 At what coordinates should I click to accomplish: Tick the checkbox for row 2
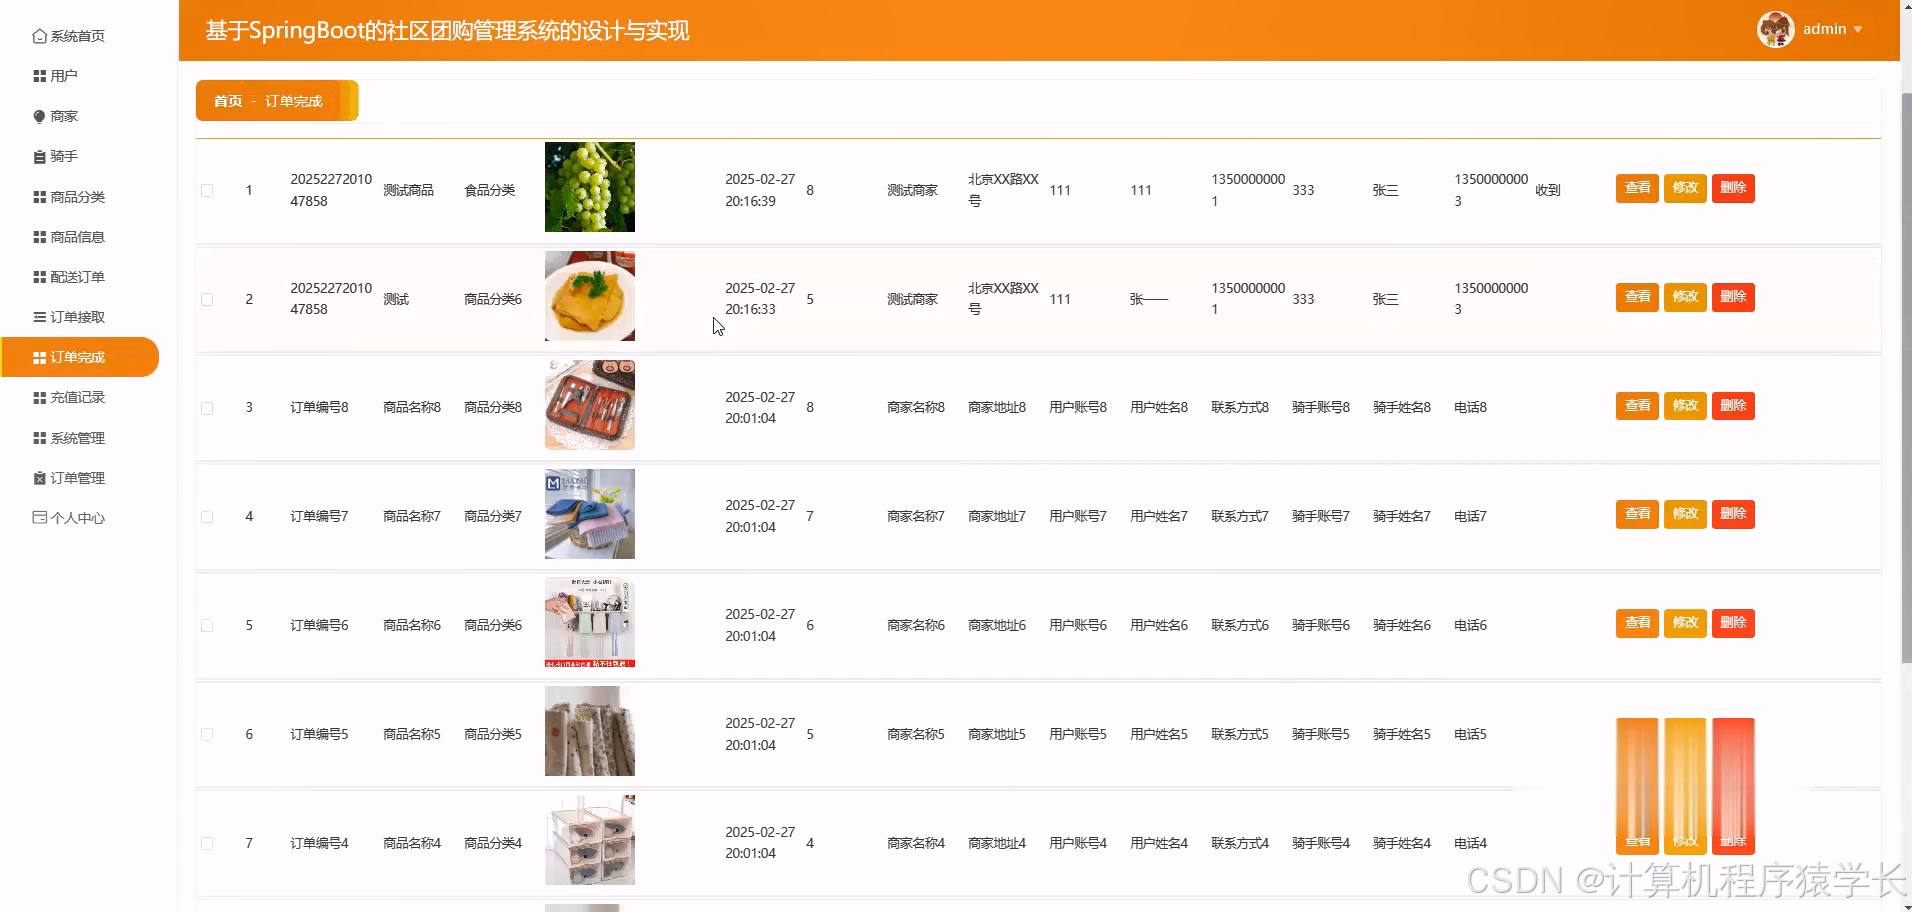(x=207, y=299)
